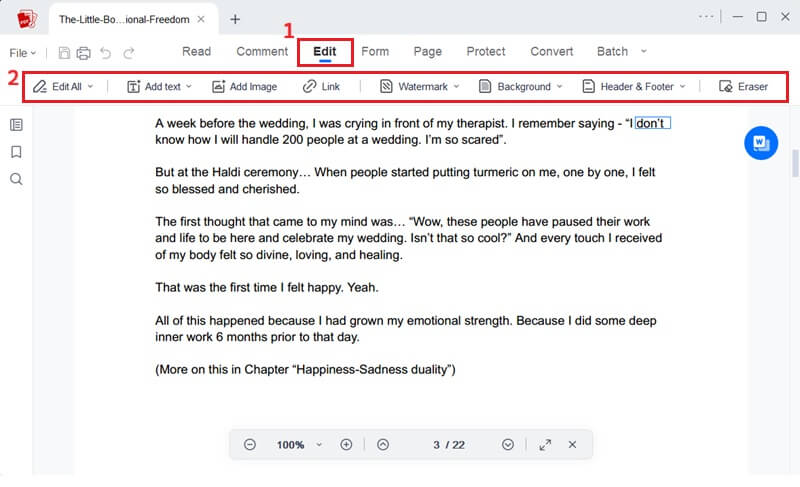Expand more tabs chevron after Batch

[x=644, y=51]
